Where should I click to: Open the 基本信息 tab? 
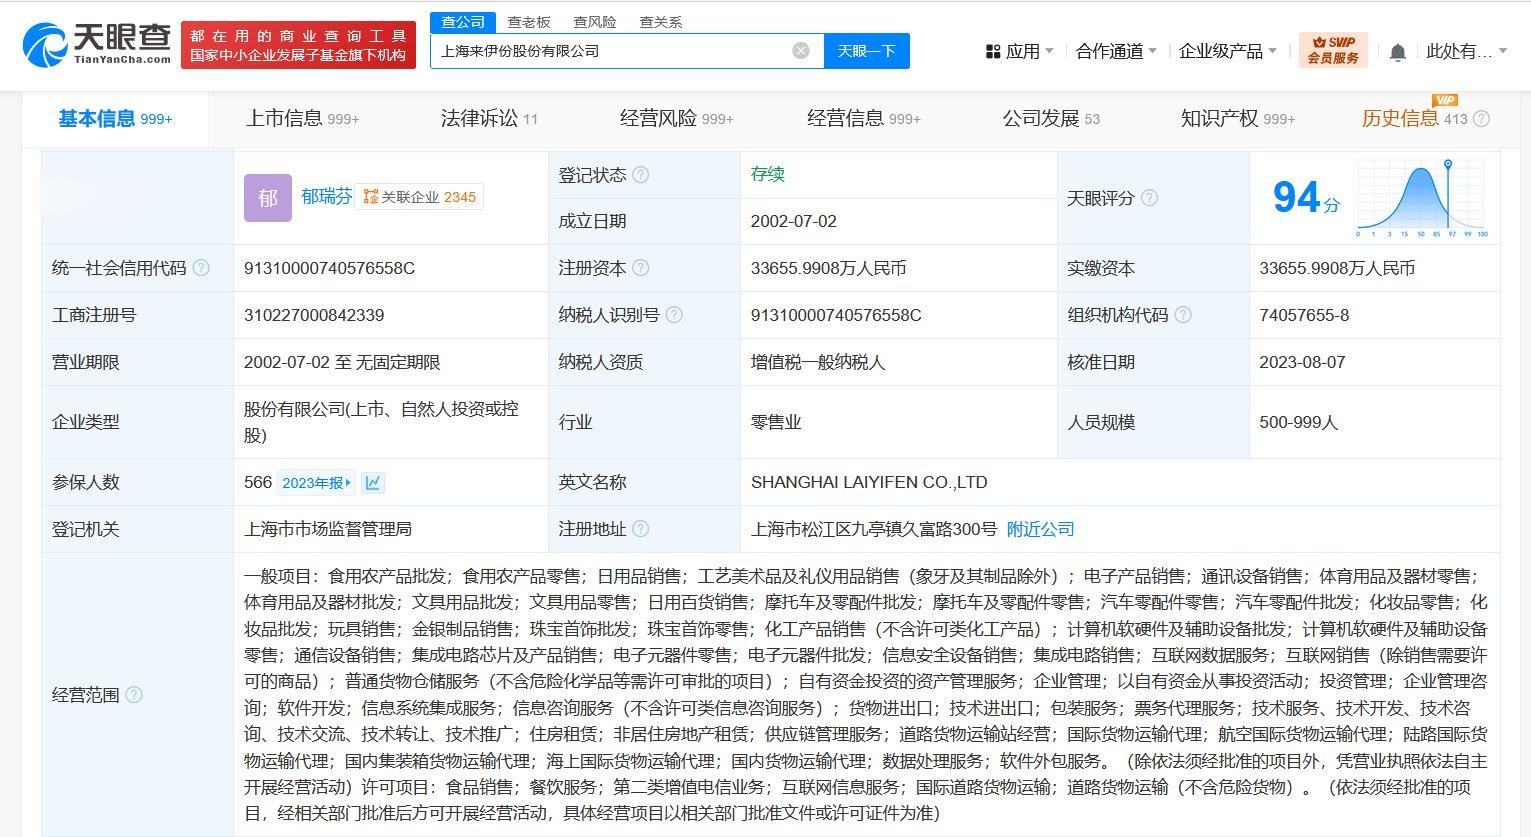[x=115, y=119]
